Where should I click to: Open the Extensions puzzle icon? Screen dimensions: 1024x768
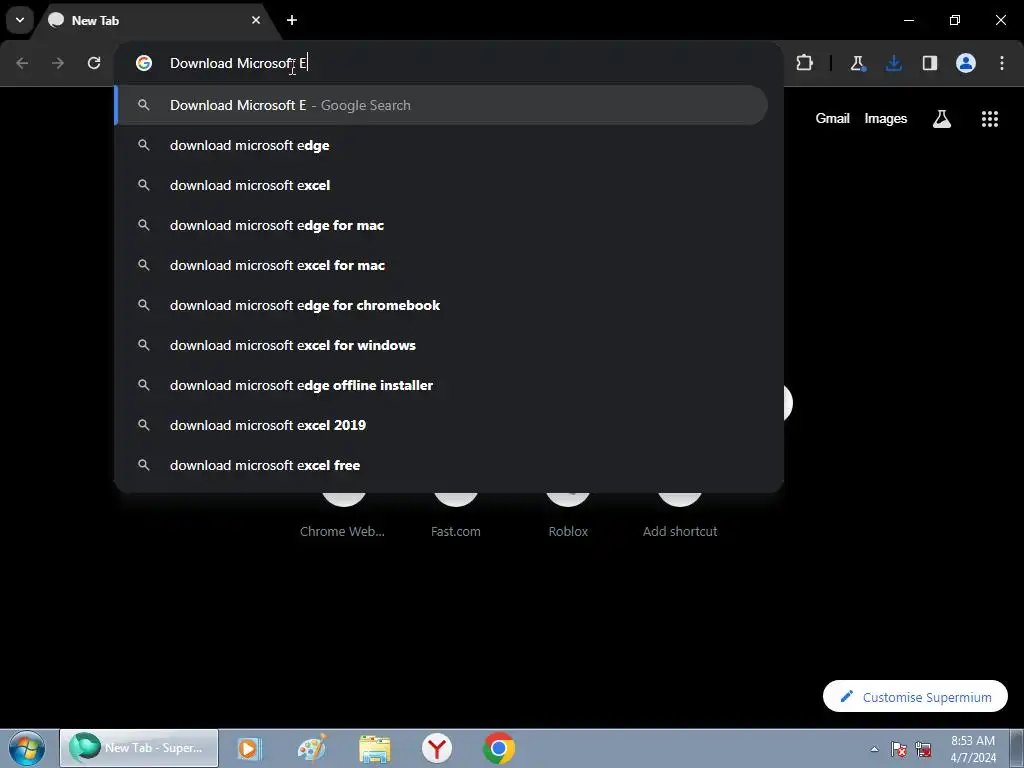coord(805,63)
